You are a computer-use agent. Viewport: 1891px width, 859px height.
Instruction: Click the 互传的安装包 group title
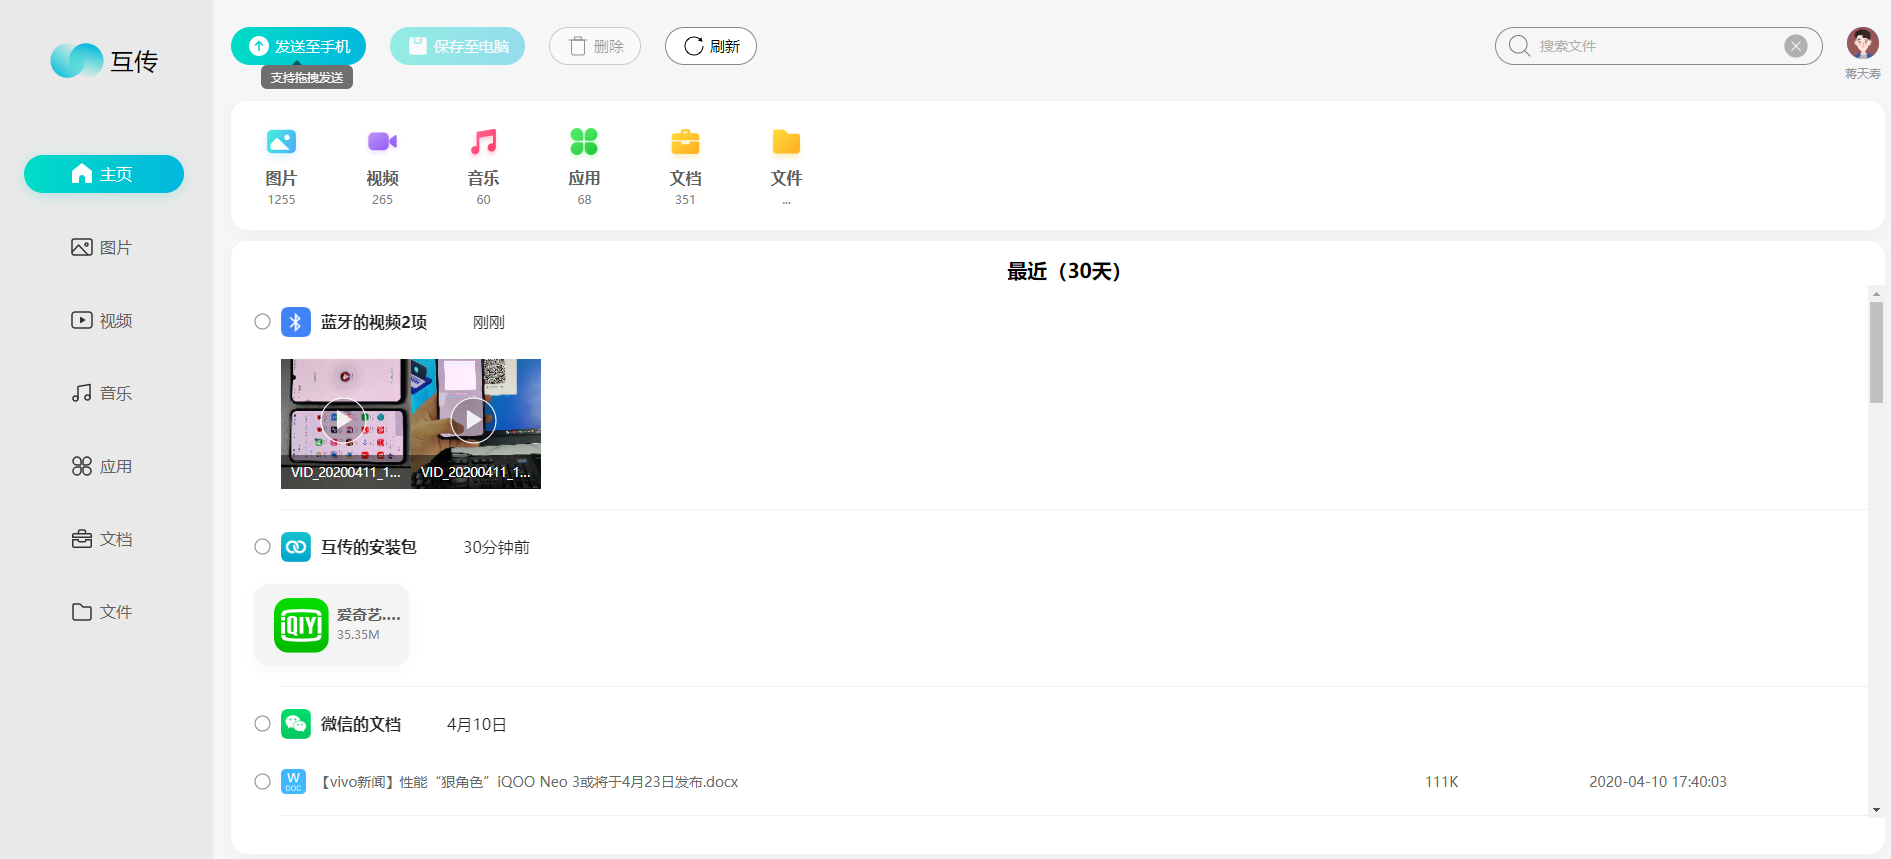pos(369,547)
